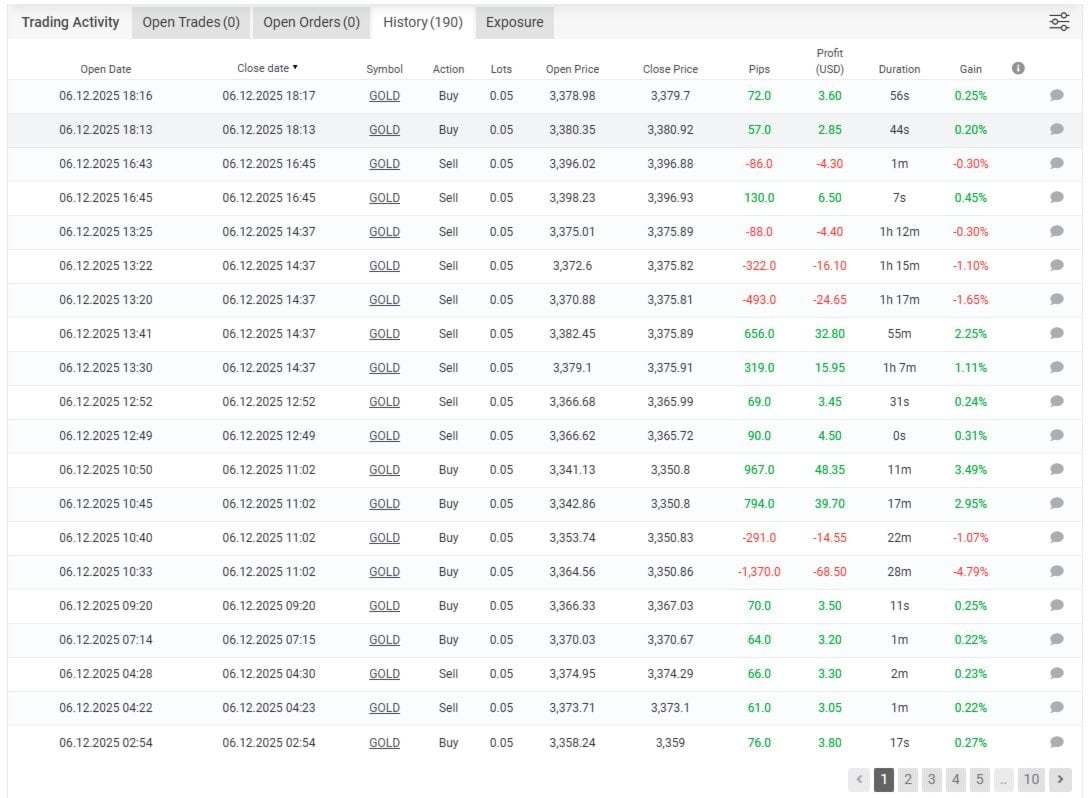Open the Exposure tab
The height and width of the screenshot is (798, 1089).
[x=515, y=22]
